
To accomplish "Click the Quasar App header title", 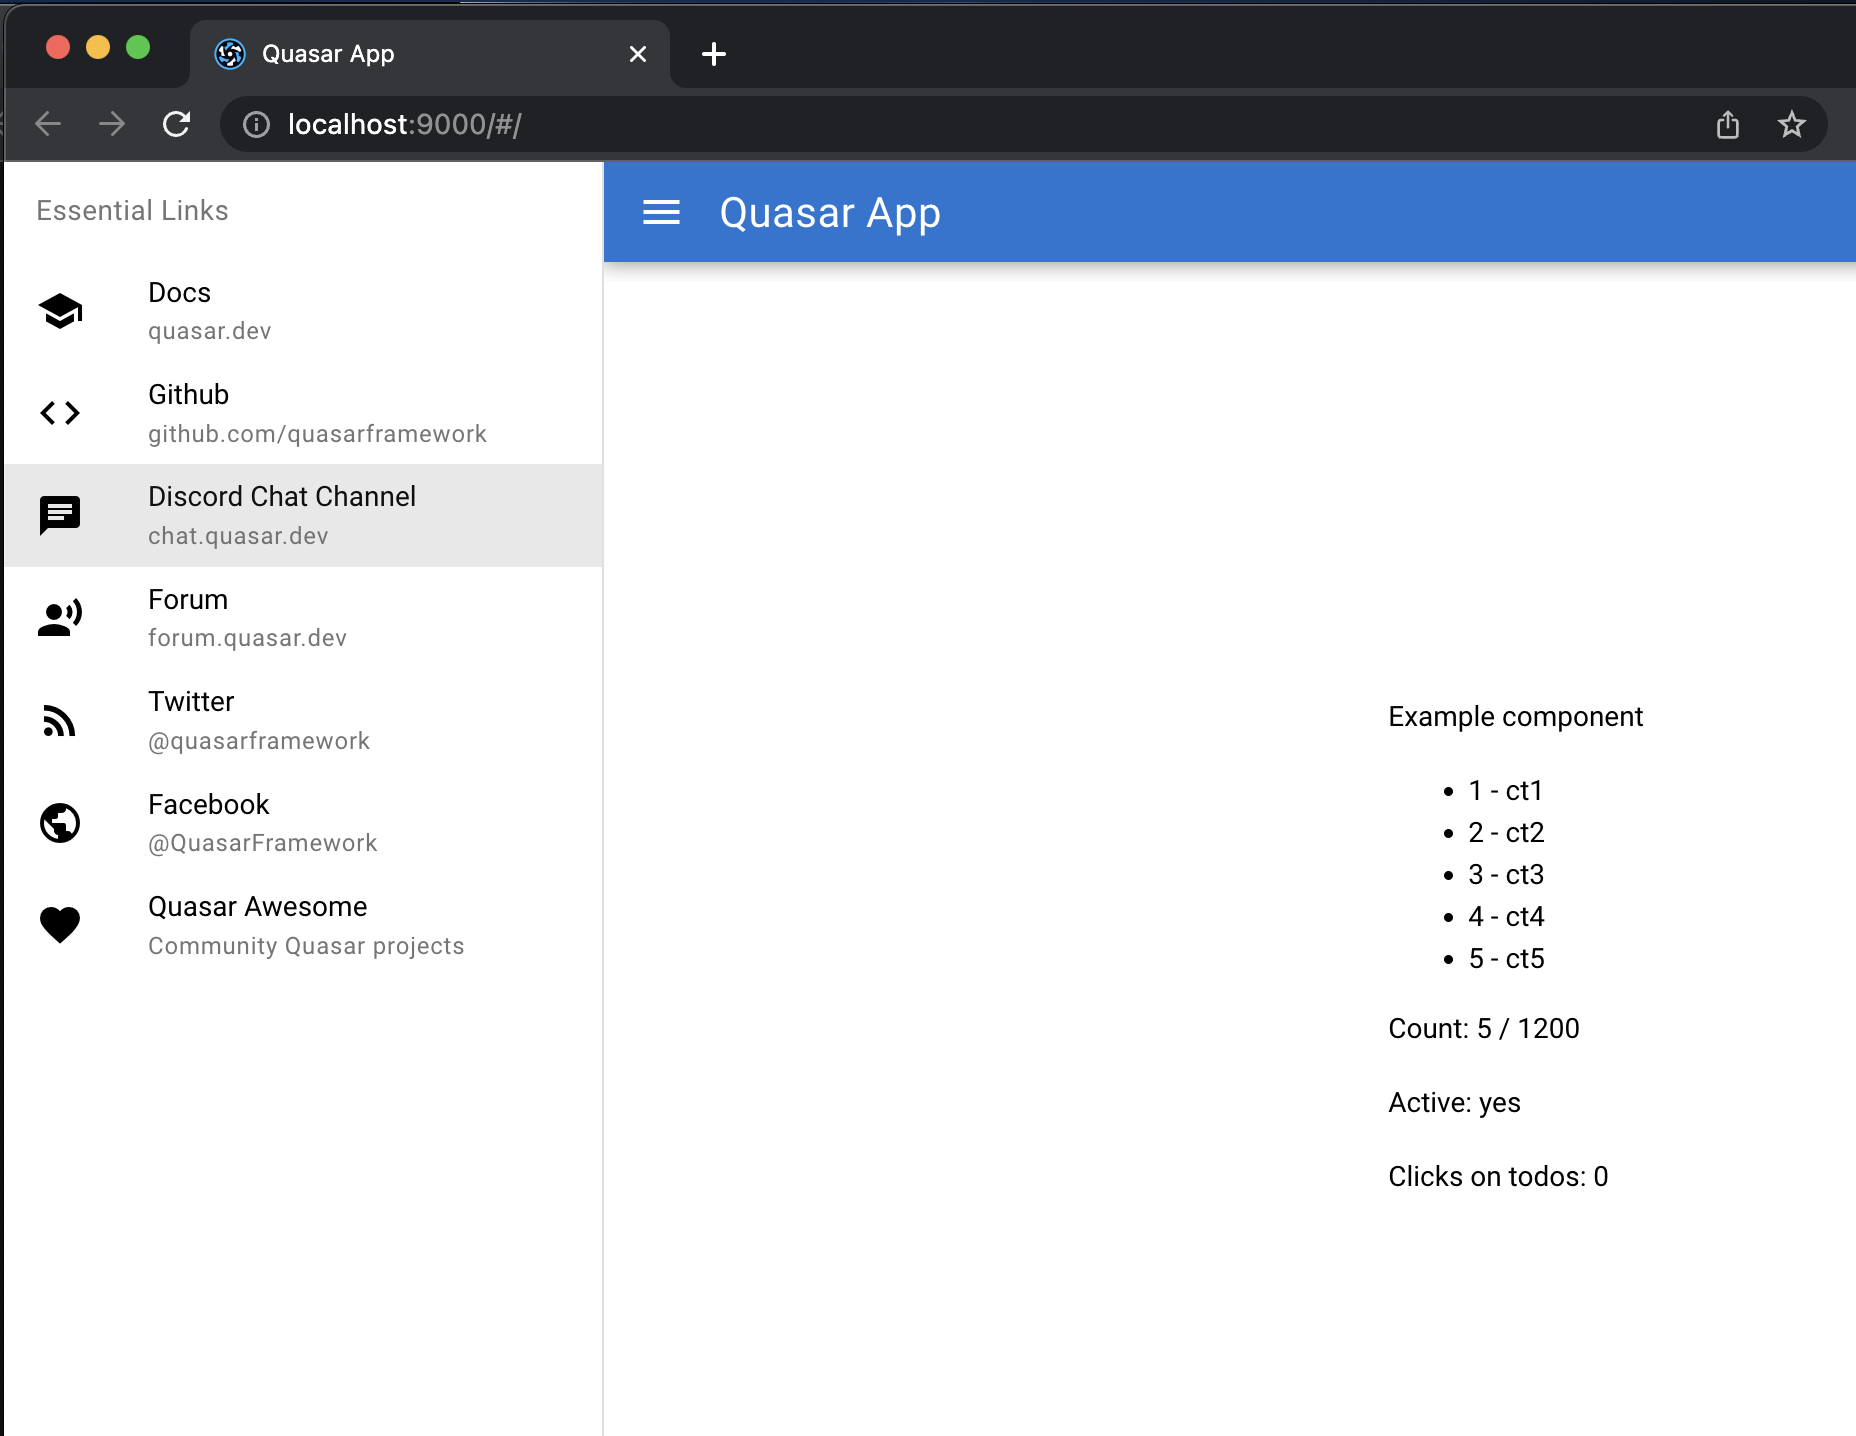I will [830, 213].
